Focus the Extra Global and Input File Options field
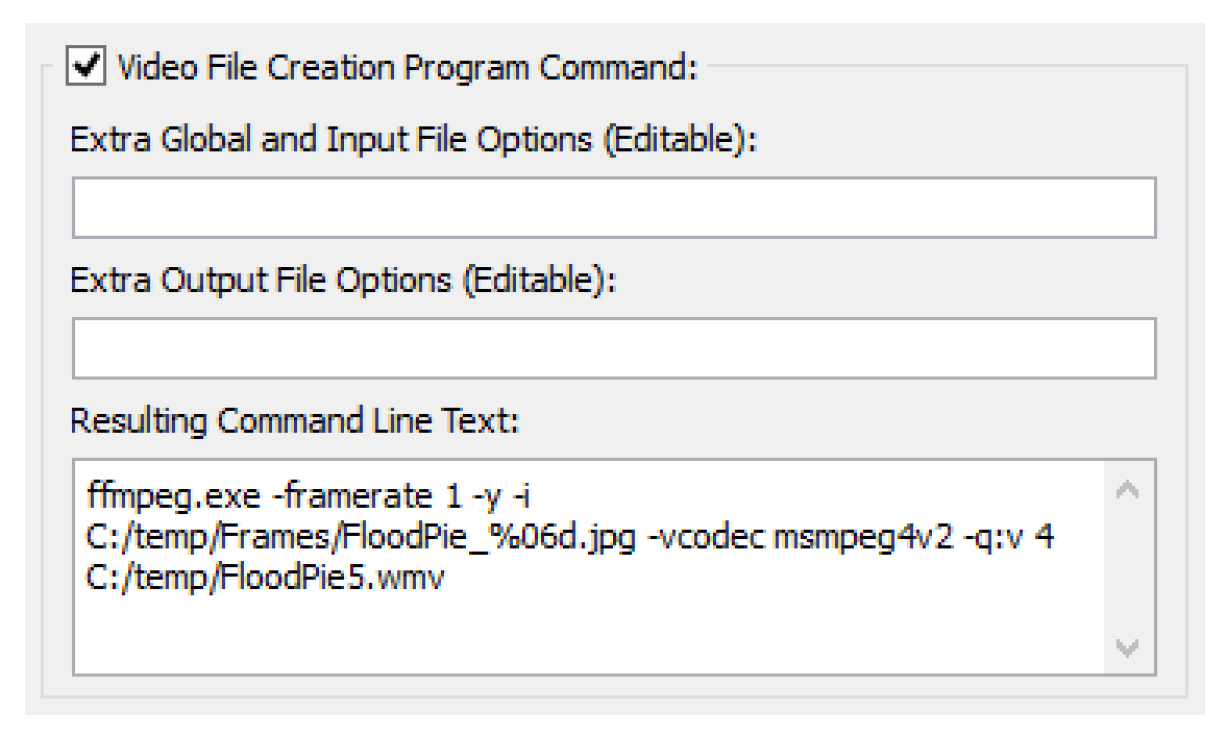Image resolution: width=1230 pixels, height=739 pixels. coord(613,208)
